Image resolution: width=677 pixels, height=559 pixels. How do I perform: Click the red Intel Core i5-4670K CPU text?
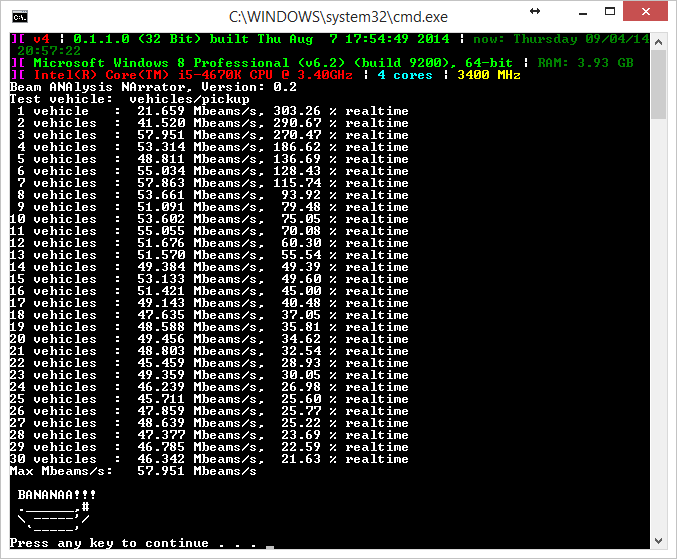coord(193,75)
